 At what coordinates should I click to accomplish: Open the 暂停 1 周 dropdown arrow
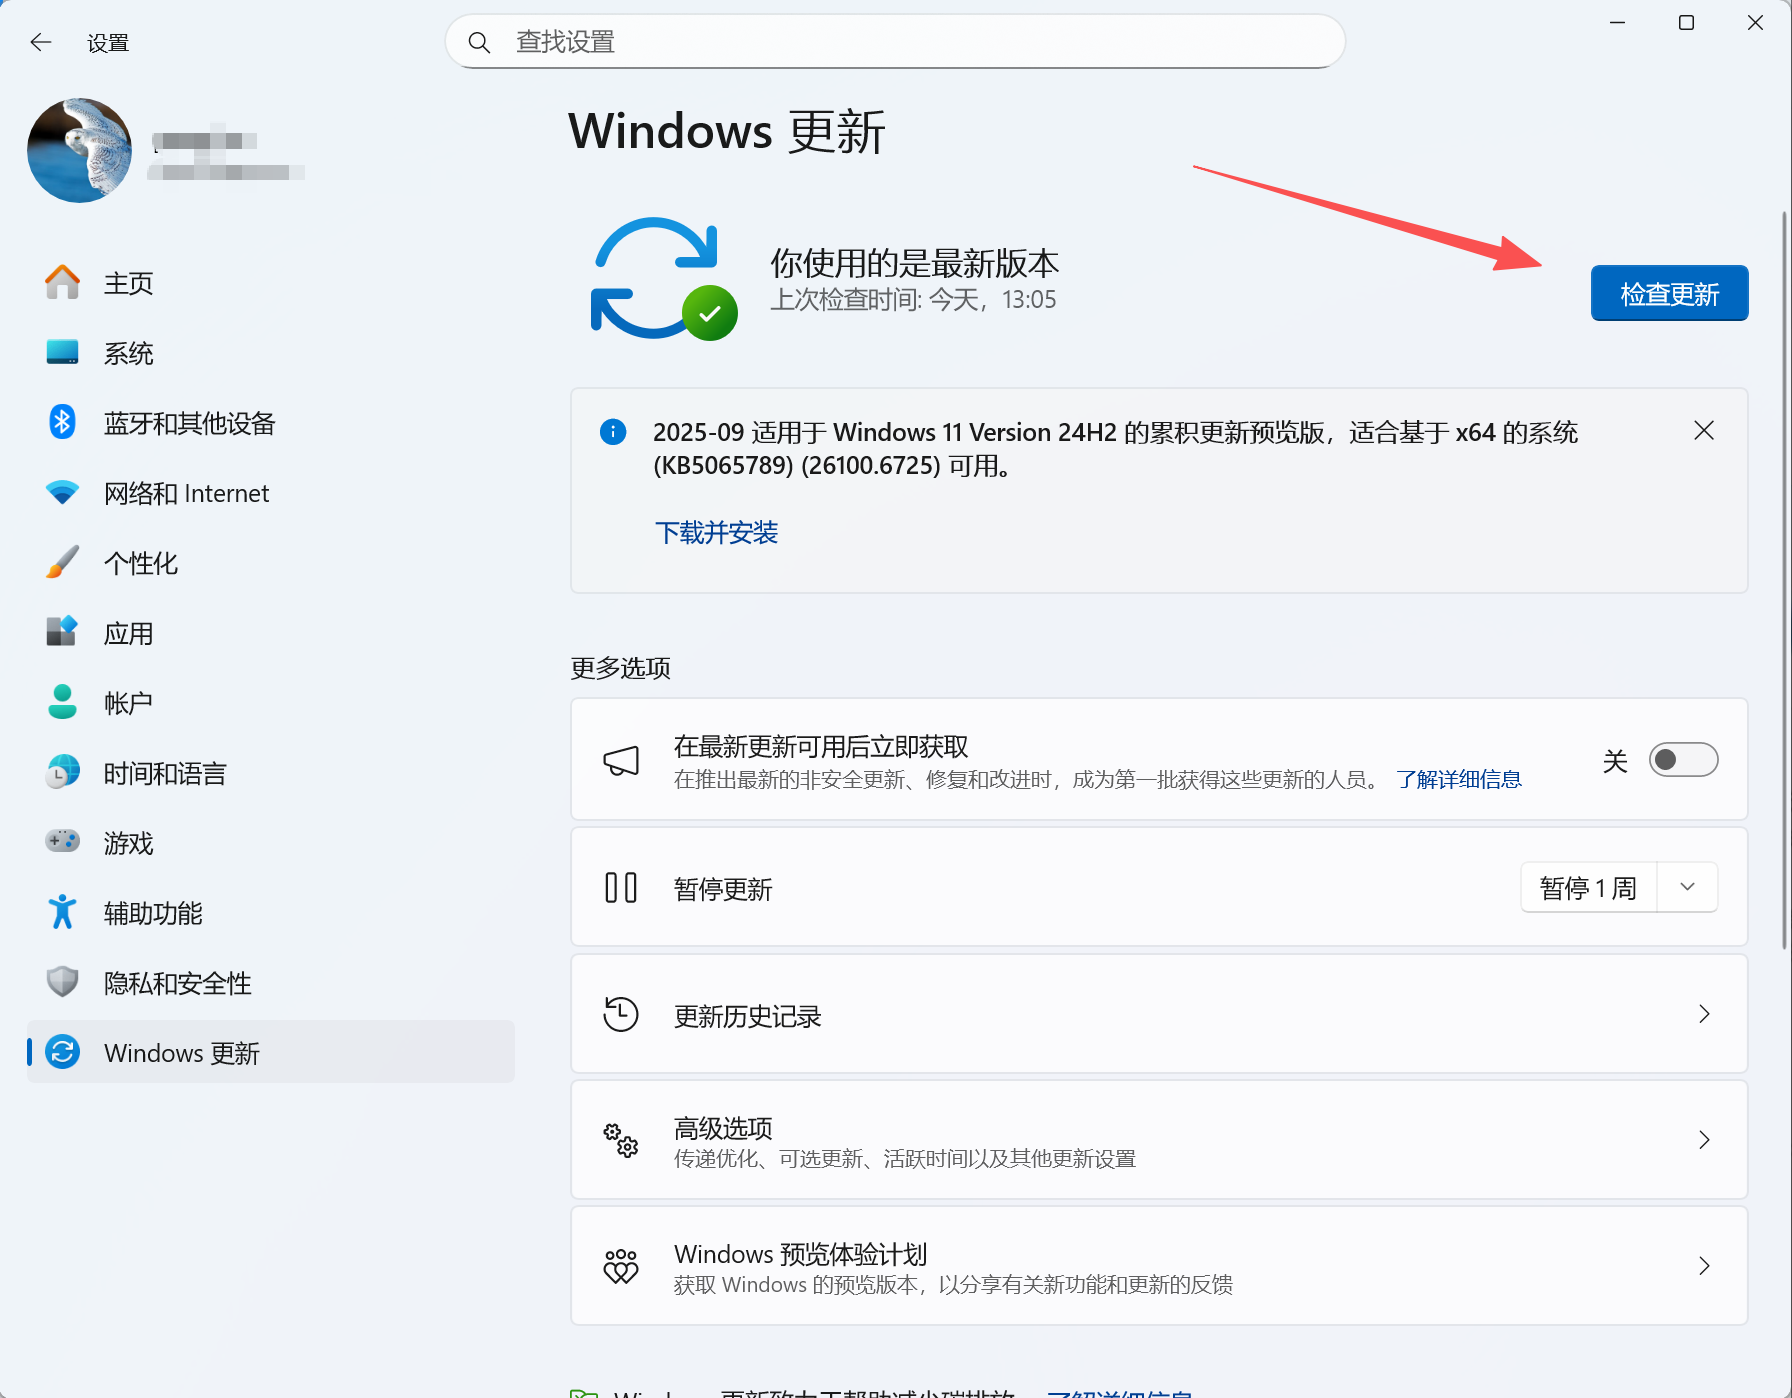coord(1688,888)
